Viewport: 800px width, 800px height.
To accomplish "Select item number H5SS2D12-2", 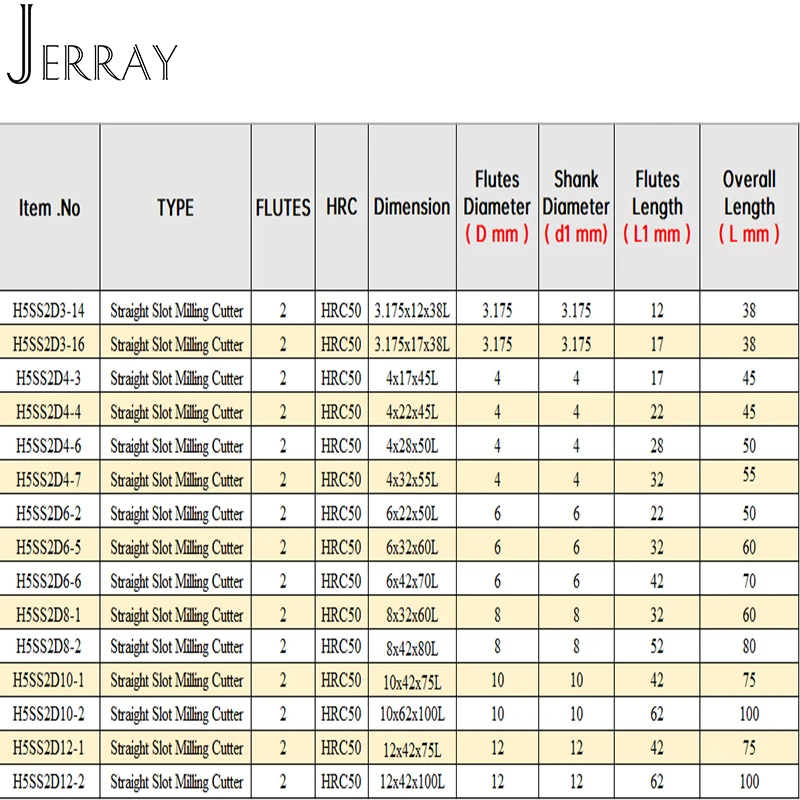I will (48, 782).
